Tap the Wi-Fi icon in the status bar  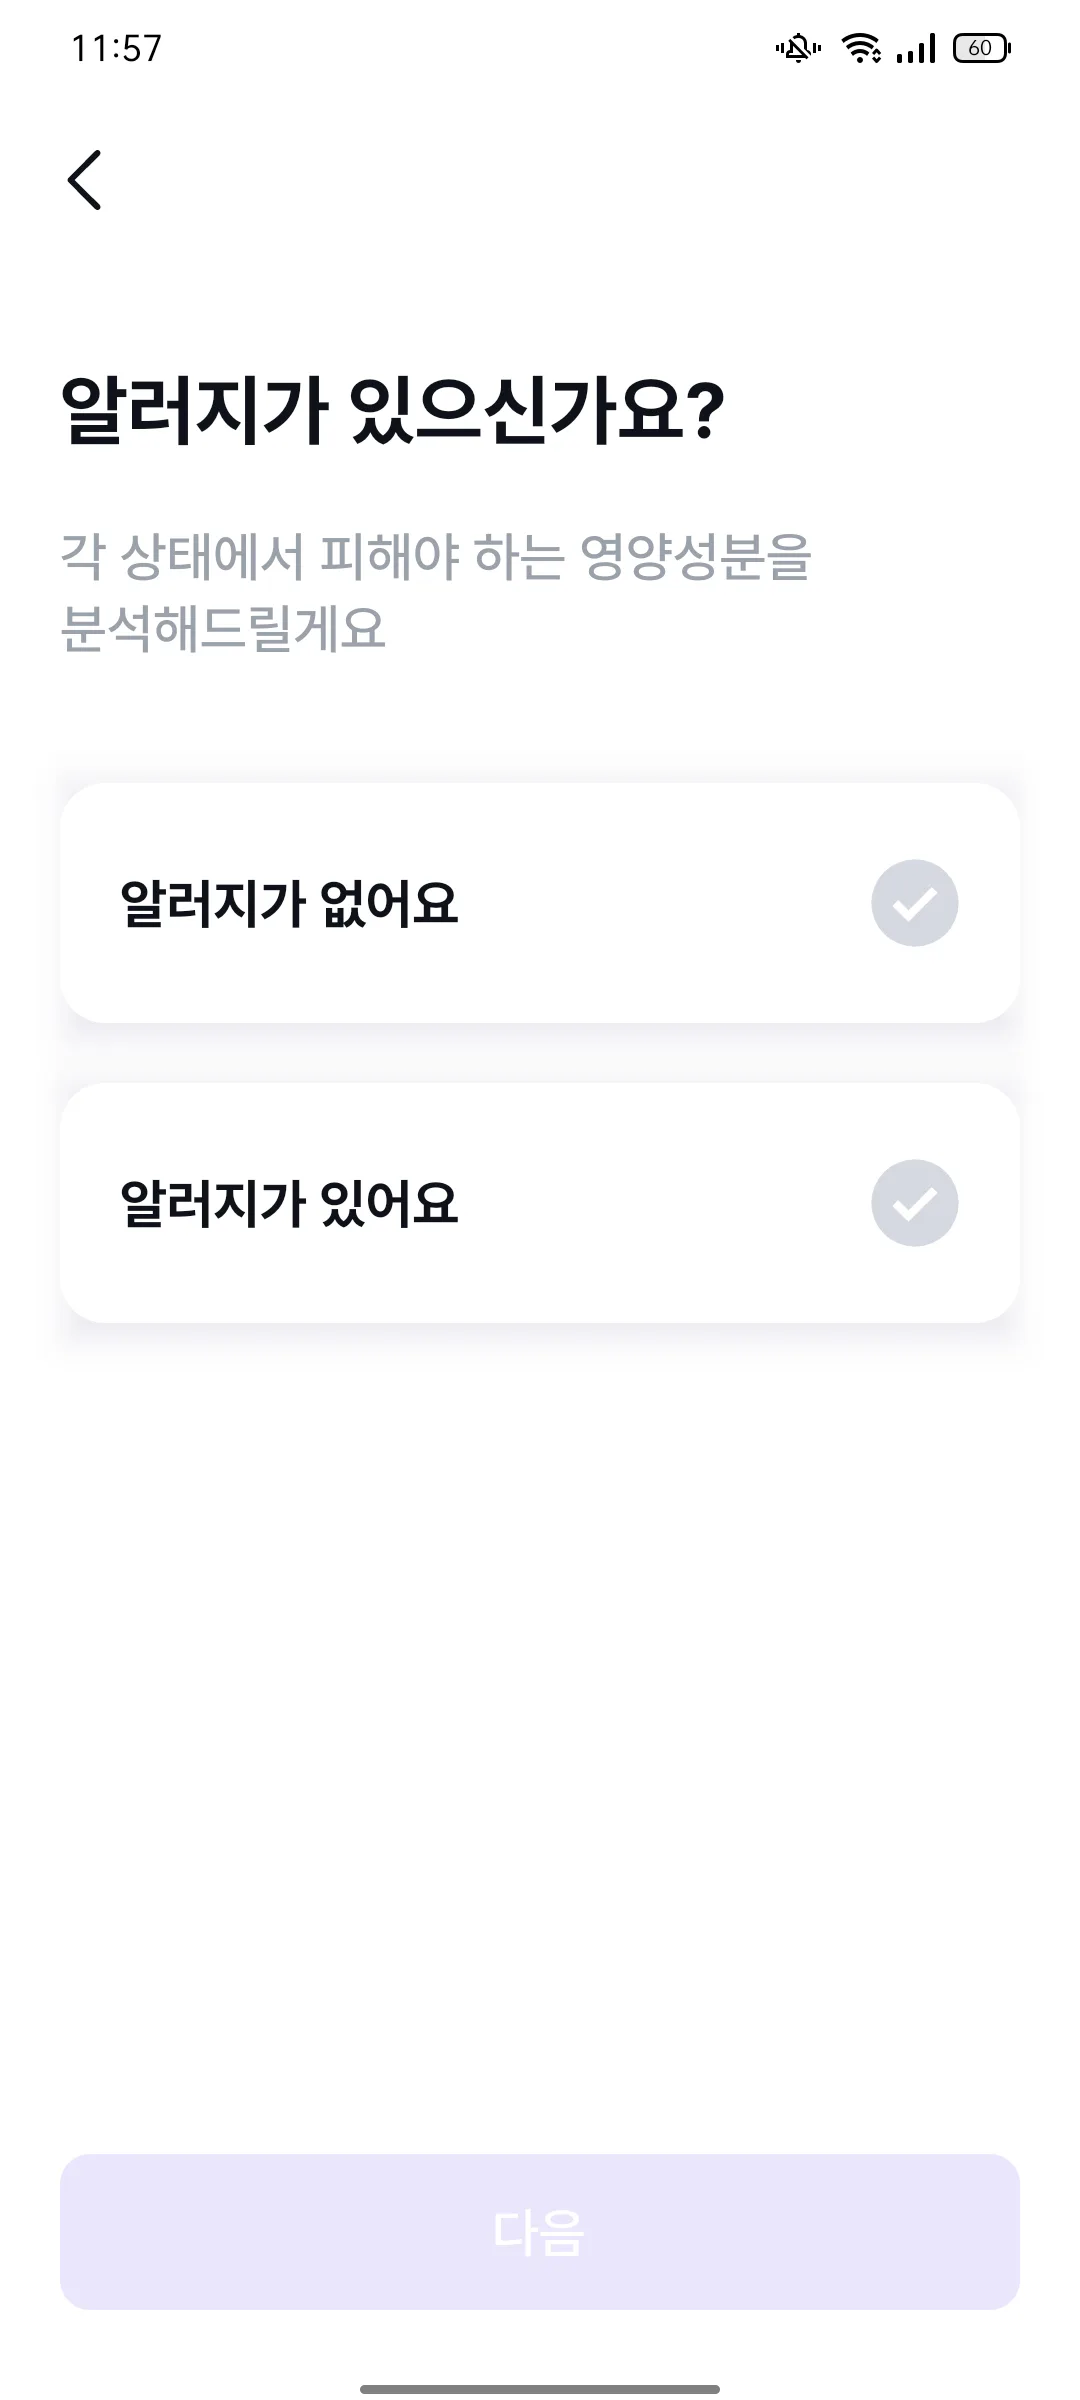click(861, 48)
